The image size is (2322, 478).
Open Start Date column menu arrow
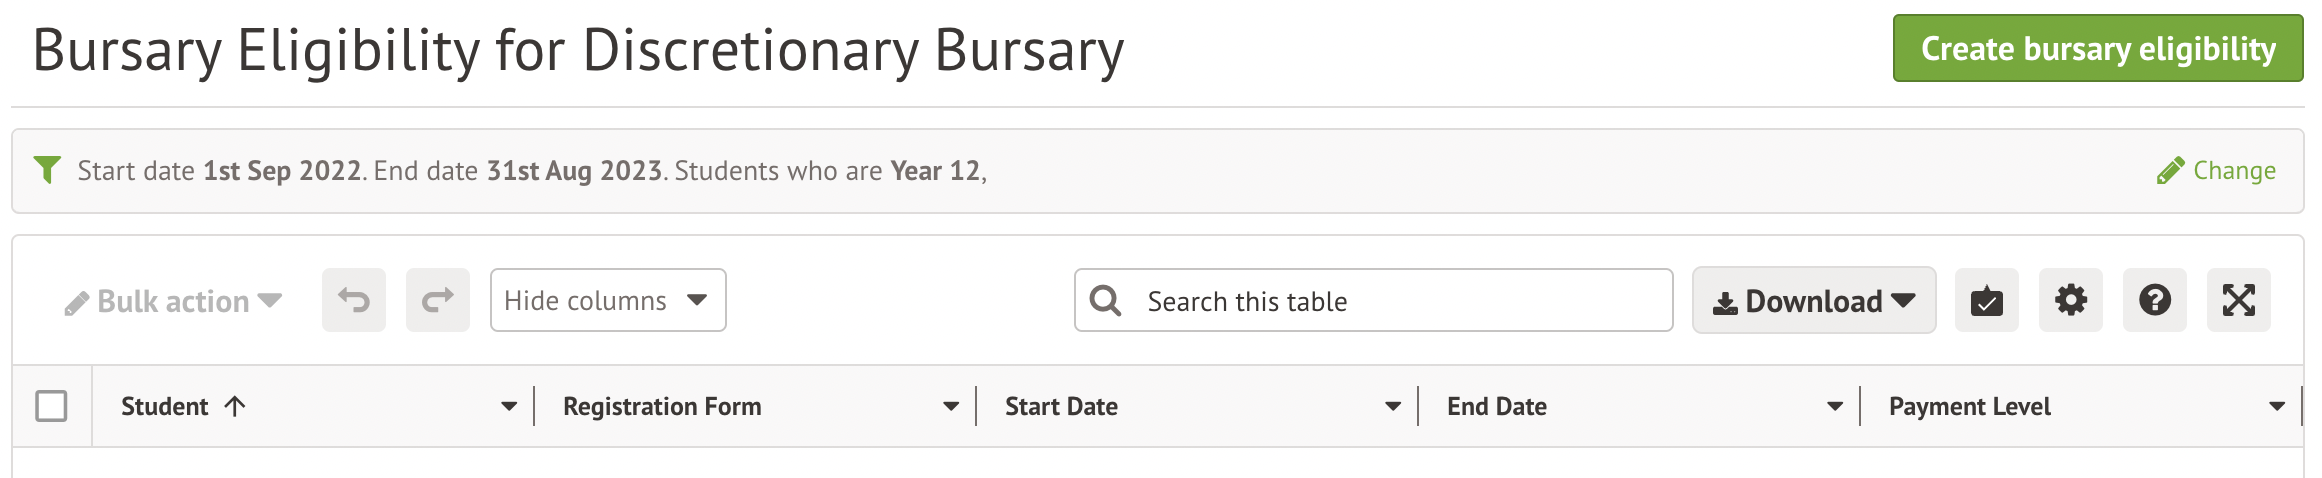(1393, 406)
